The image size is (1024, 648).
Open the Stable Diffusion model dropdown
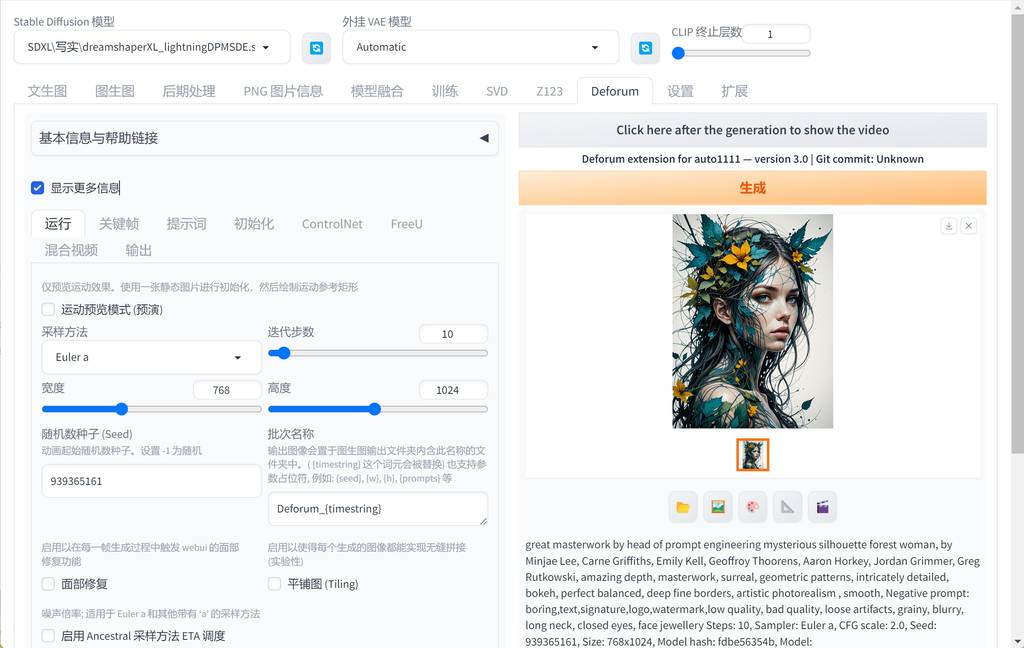(152, 47)
